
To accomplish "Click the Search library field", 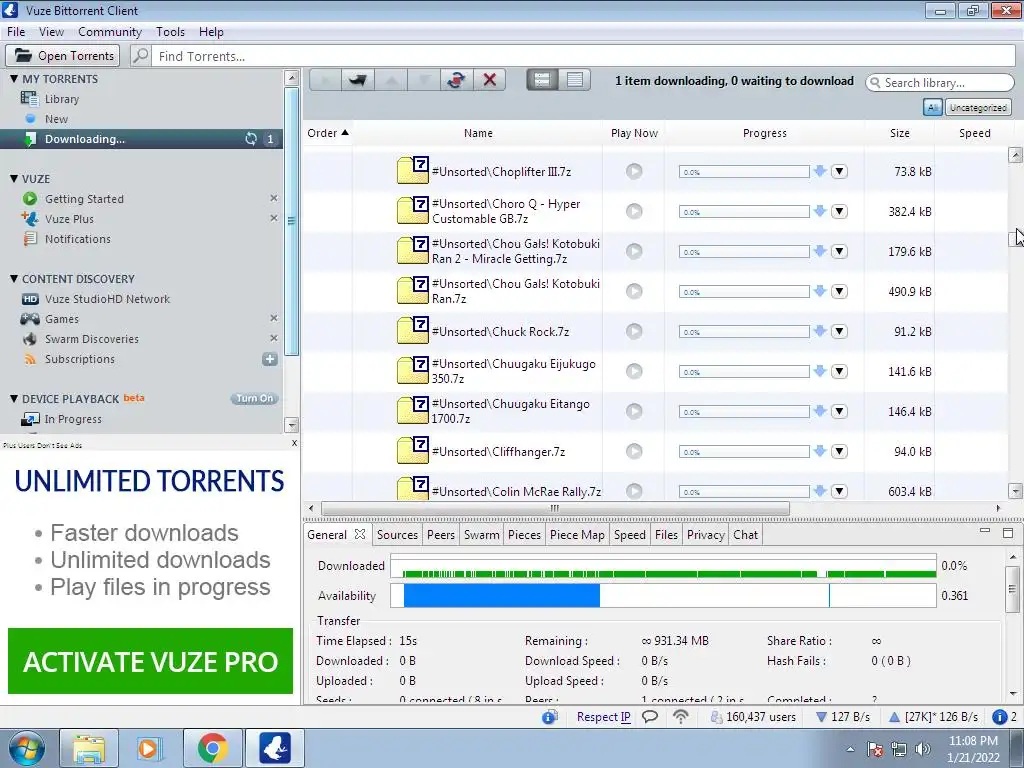I will [940, 82].
